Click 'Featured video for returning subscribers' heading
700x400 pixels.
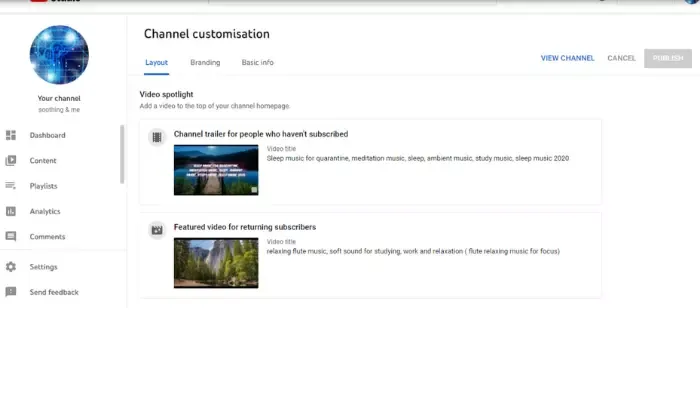point(245,227)
